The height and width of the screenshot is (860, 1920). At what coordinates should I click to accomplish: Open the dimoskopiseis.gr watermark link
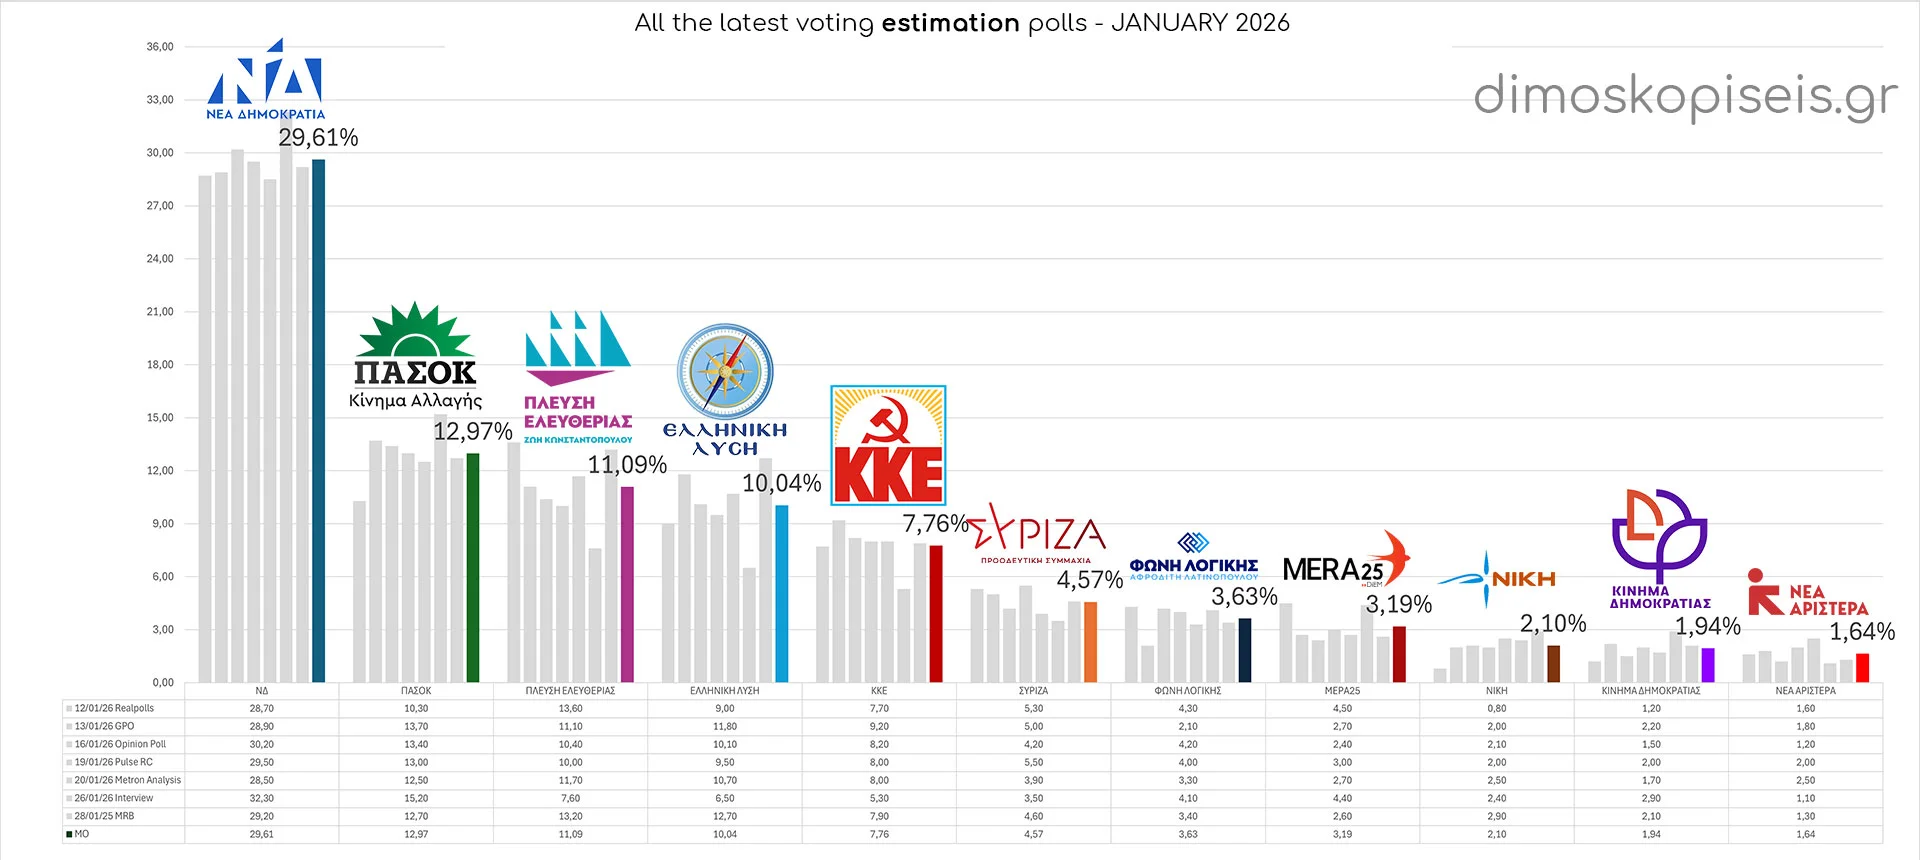(1685, 97)
